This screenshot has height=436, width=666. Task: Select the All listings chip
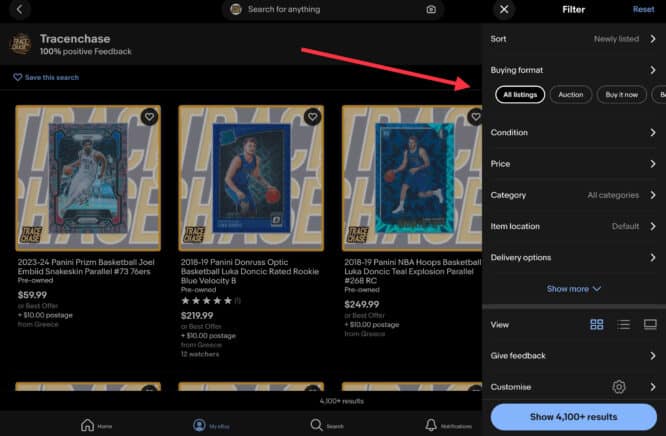click(520, 95)
